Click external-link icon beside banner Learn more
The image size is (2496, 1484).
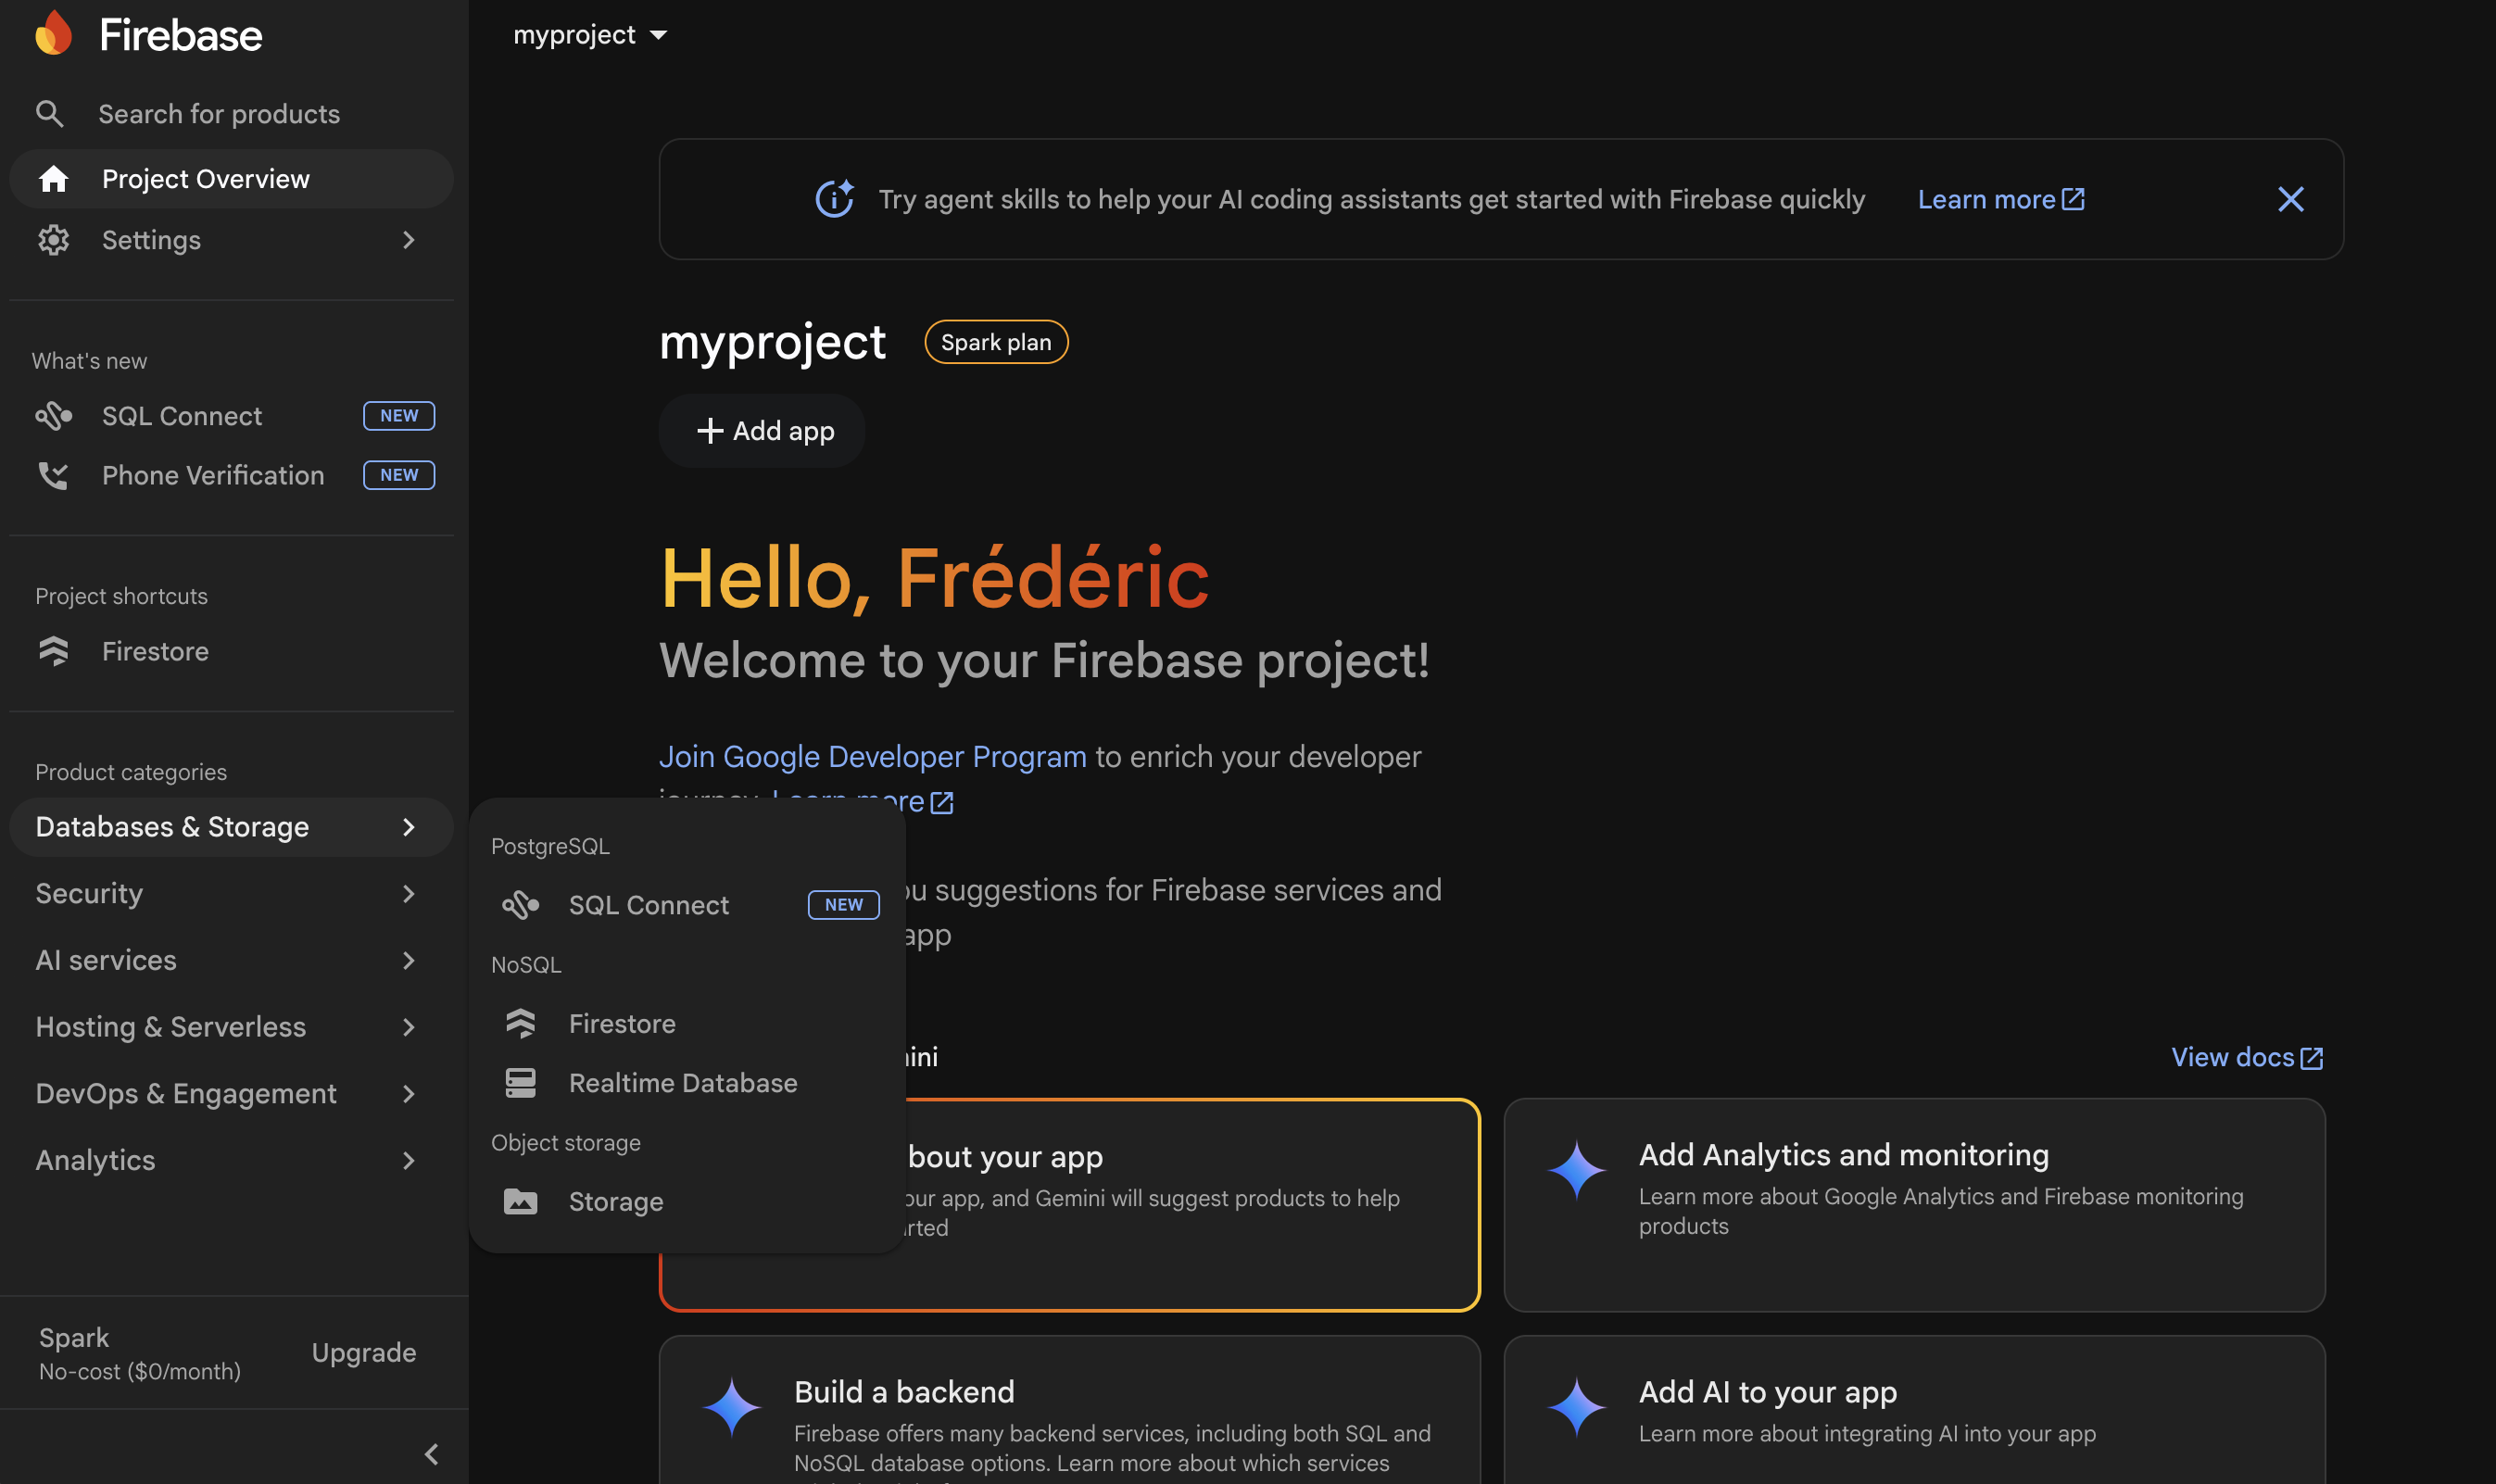2074,199
